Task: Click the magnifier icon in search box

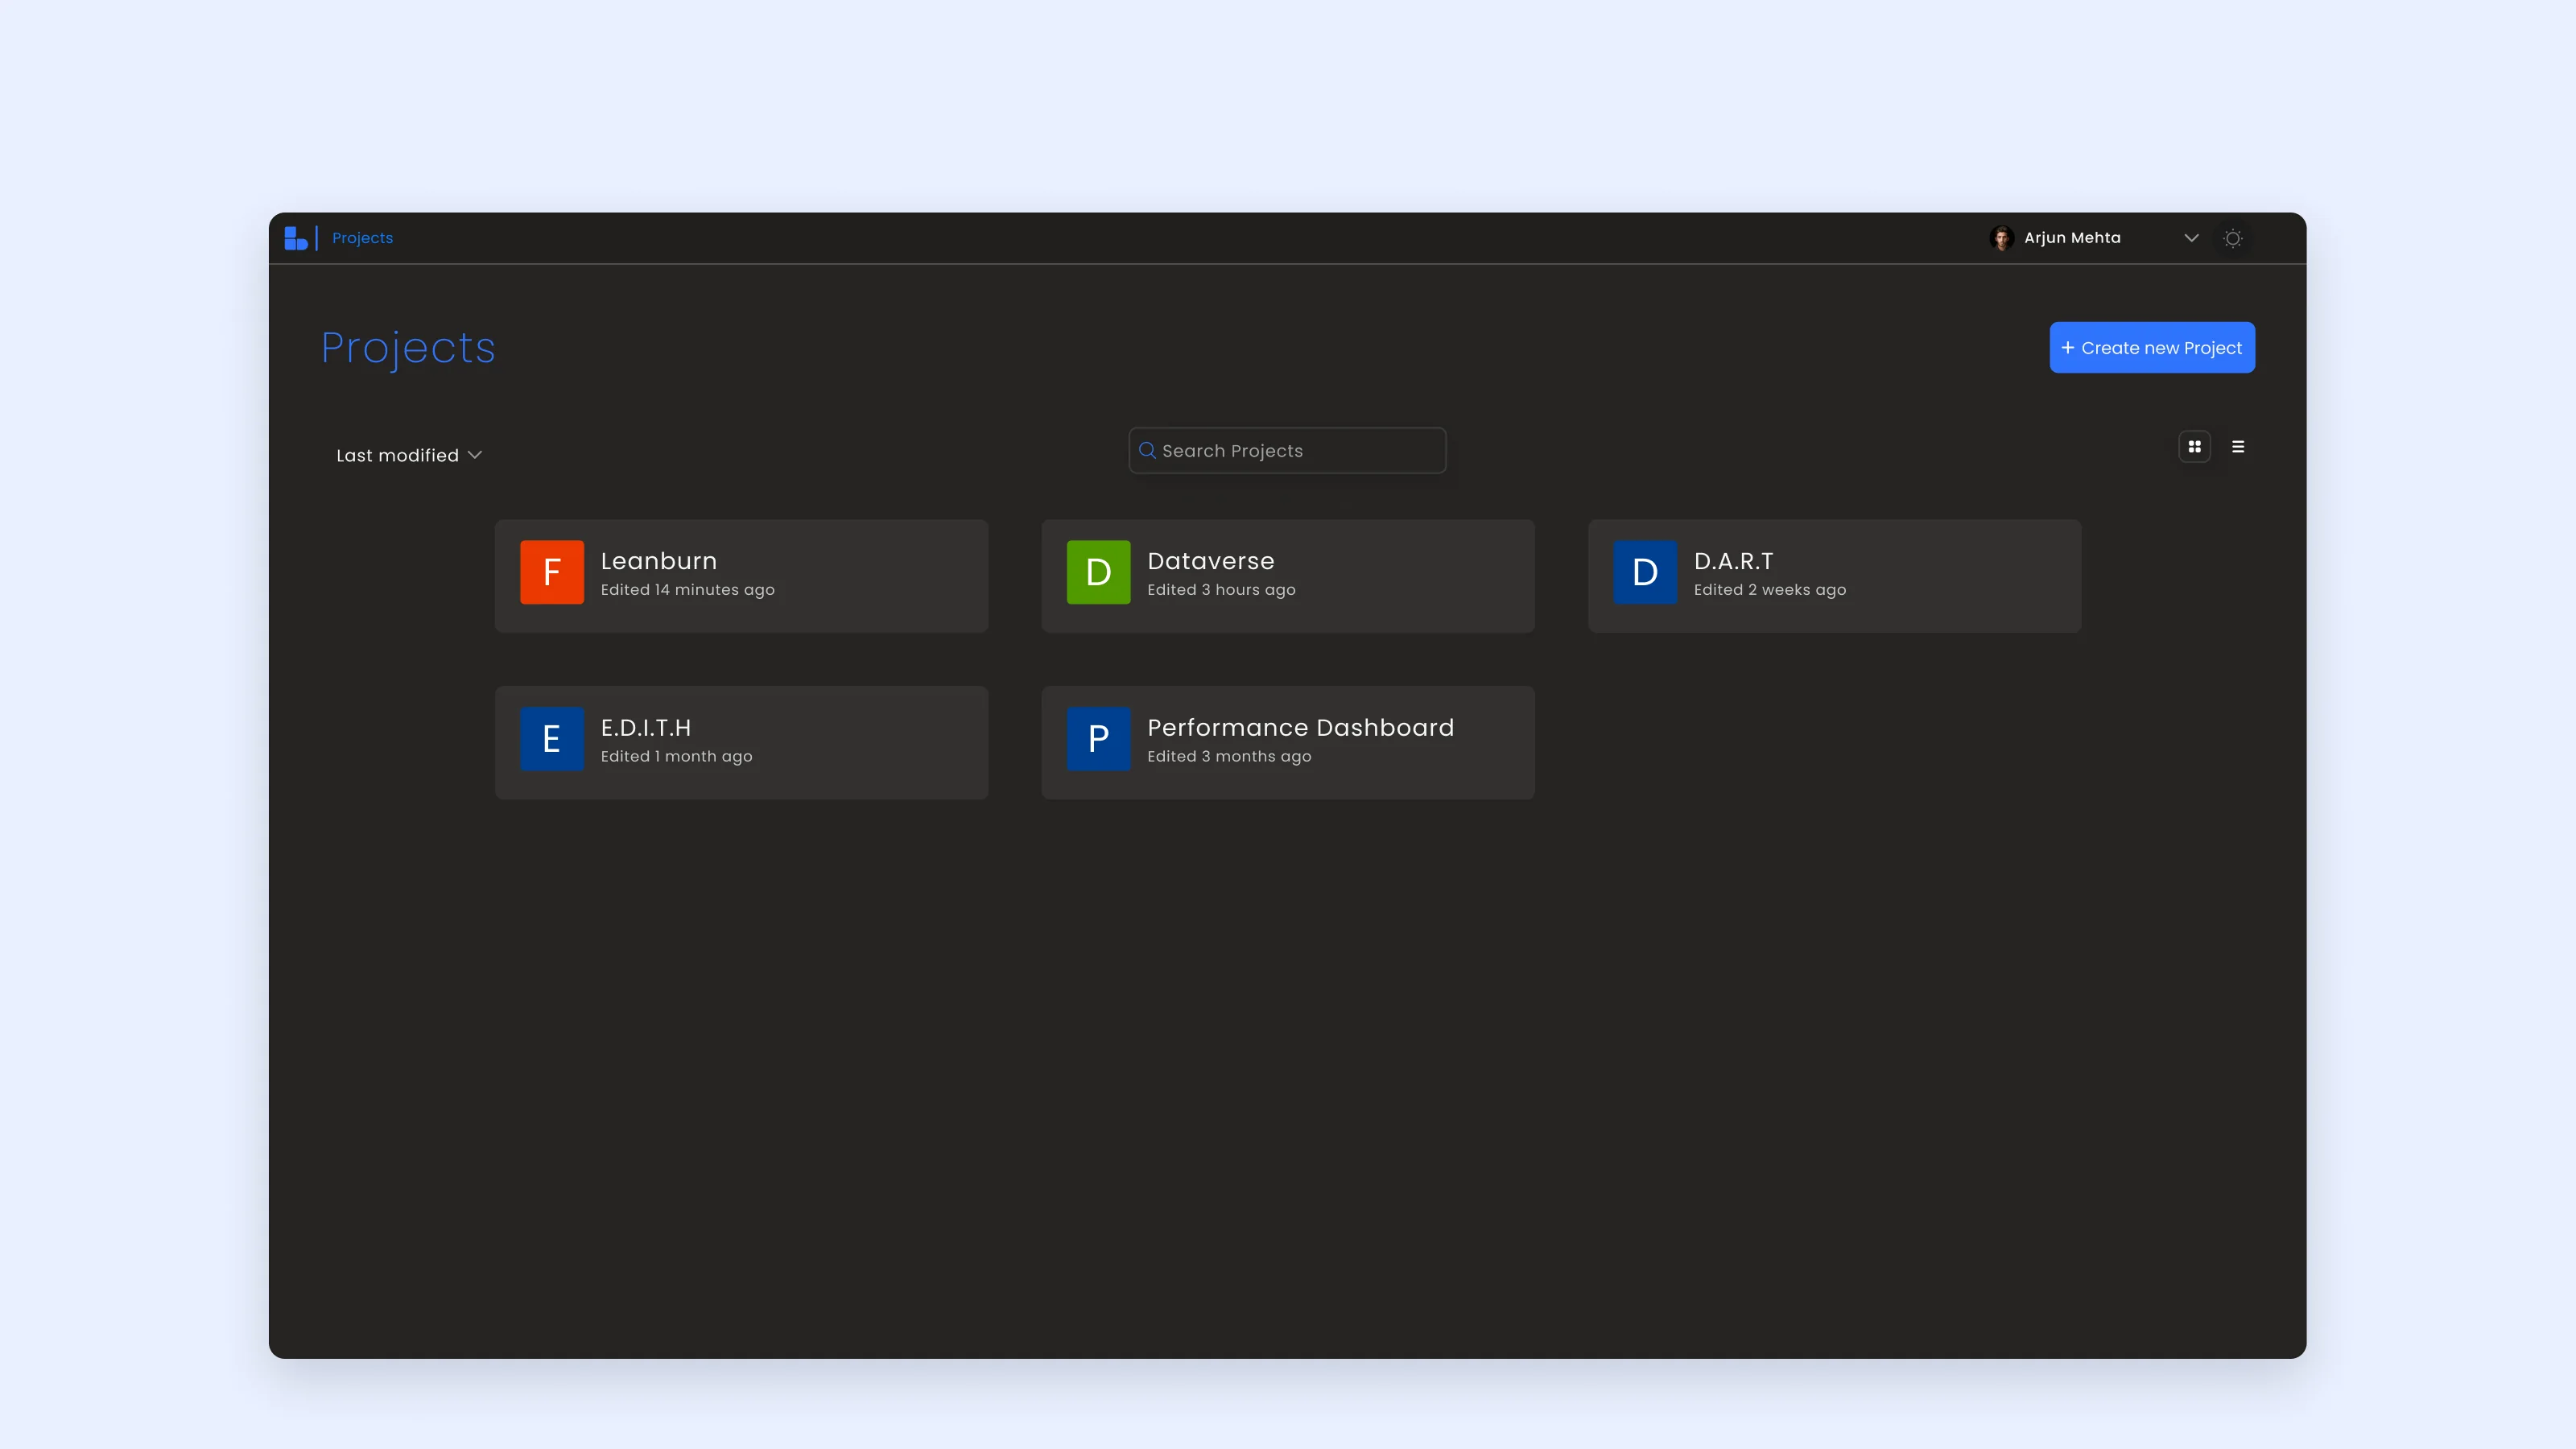Action: [1147, 451]
